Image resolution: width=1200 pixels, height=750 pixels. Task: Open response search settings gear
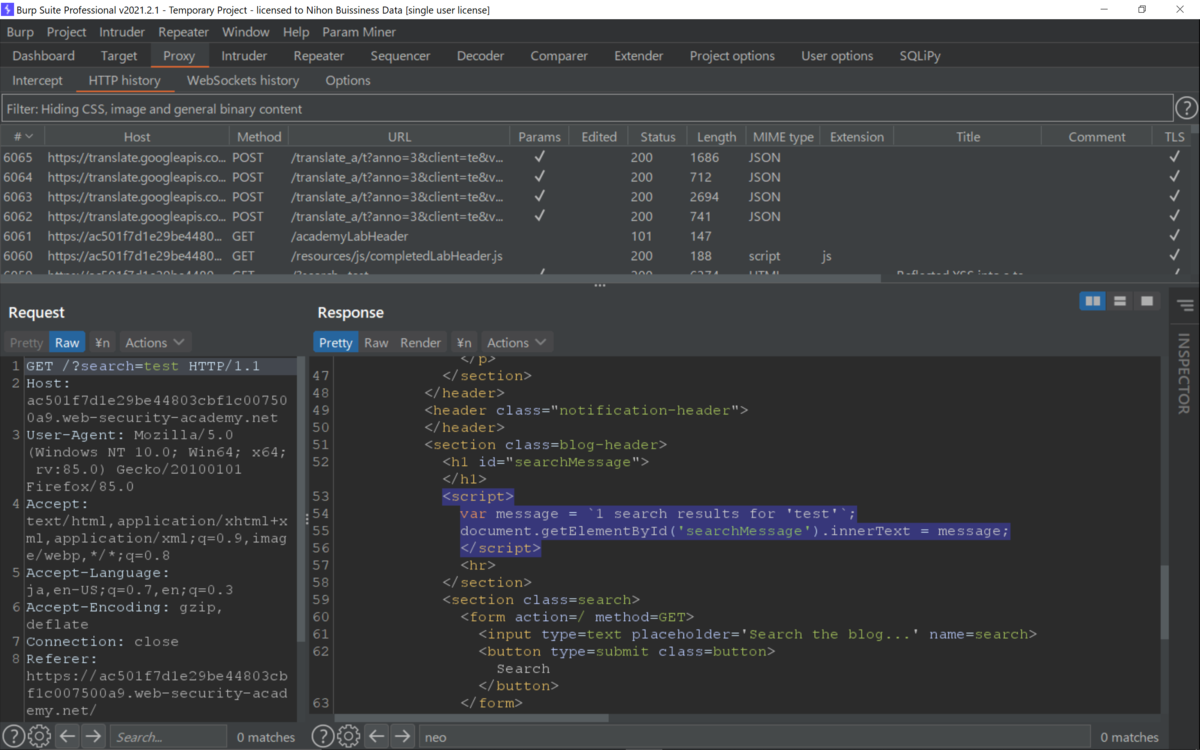pos(348,737)
